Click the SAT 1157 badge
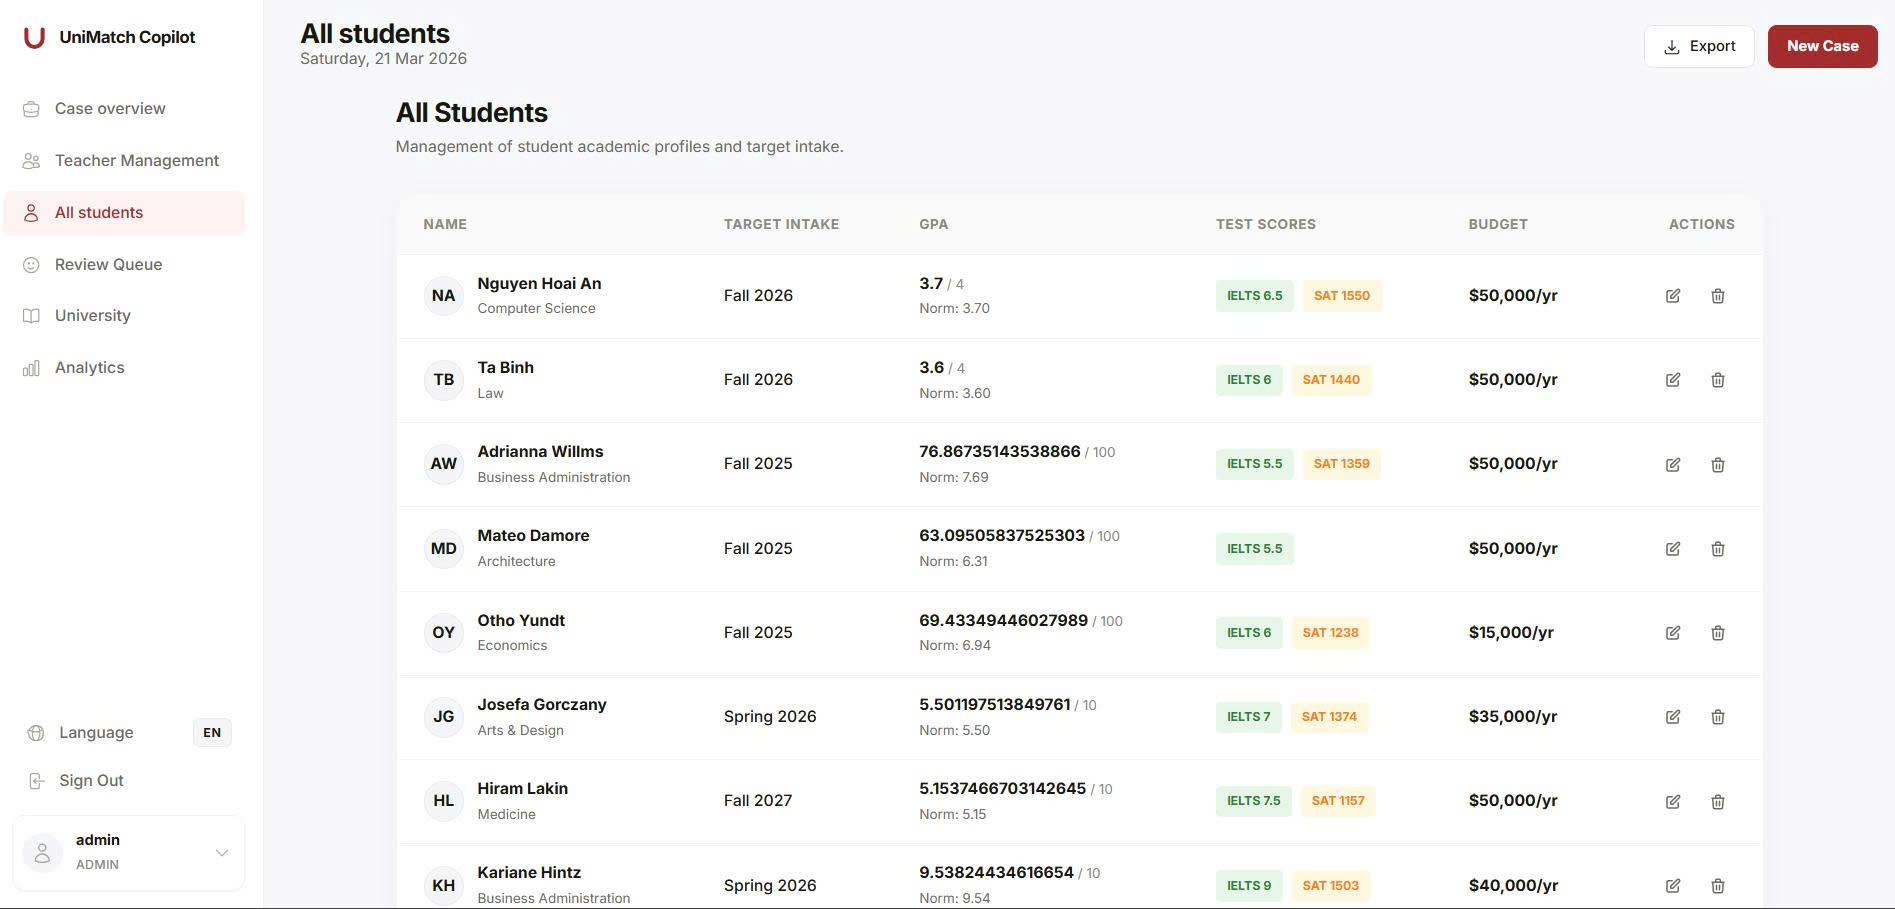 pos(1338,801)
